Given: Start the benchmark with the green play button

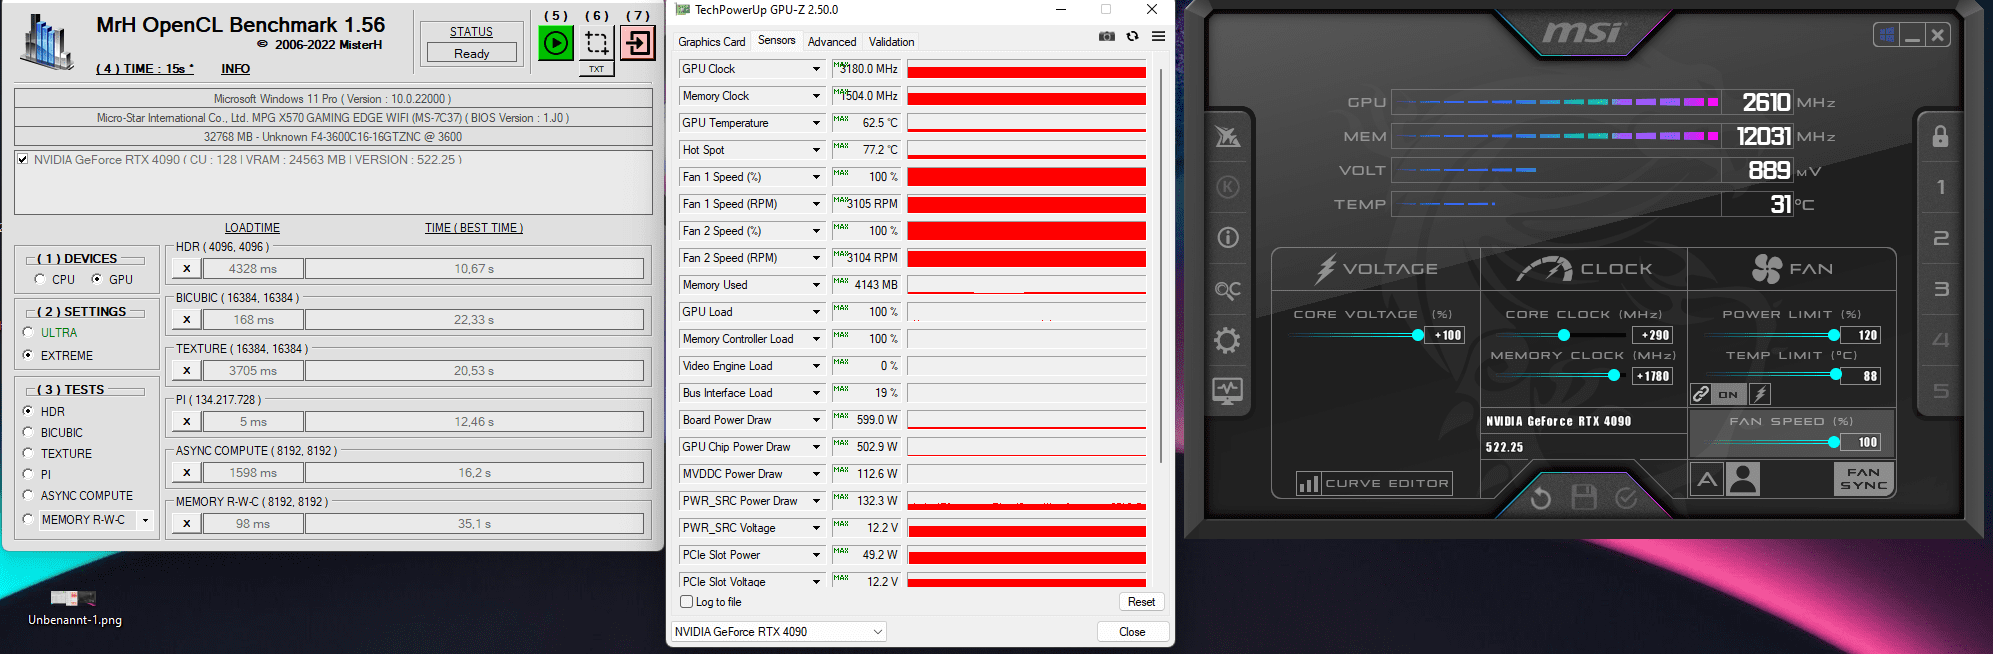Looking at the screenshot, I should tap(556, 43).
